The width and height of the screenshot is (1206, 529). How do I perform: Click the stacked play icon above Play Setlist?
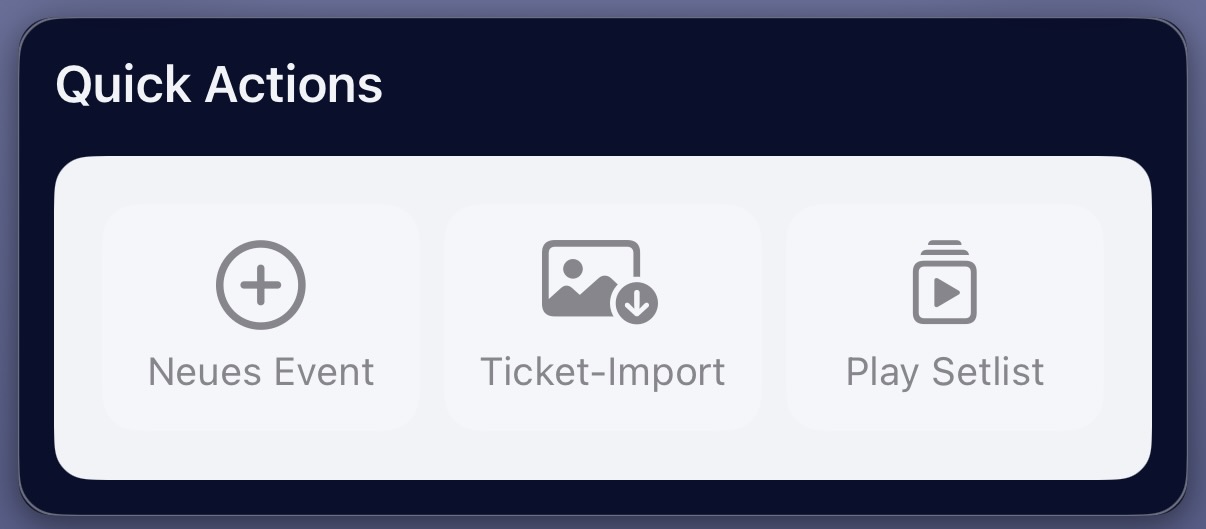[x=945, y=282]
